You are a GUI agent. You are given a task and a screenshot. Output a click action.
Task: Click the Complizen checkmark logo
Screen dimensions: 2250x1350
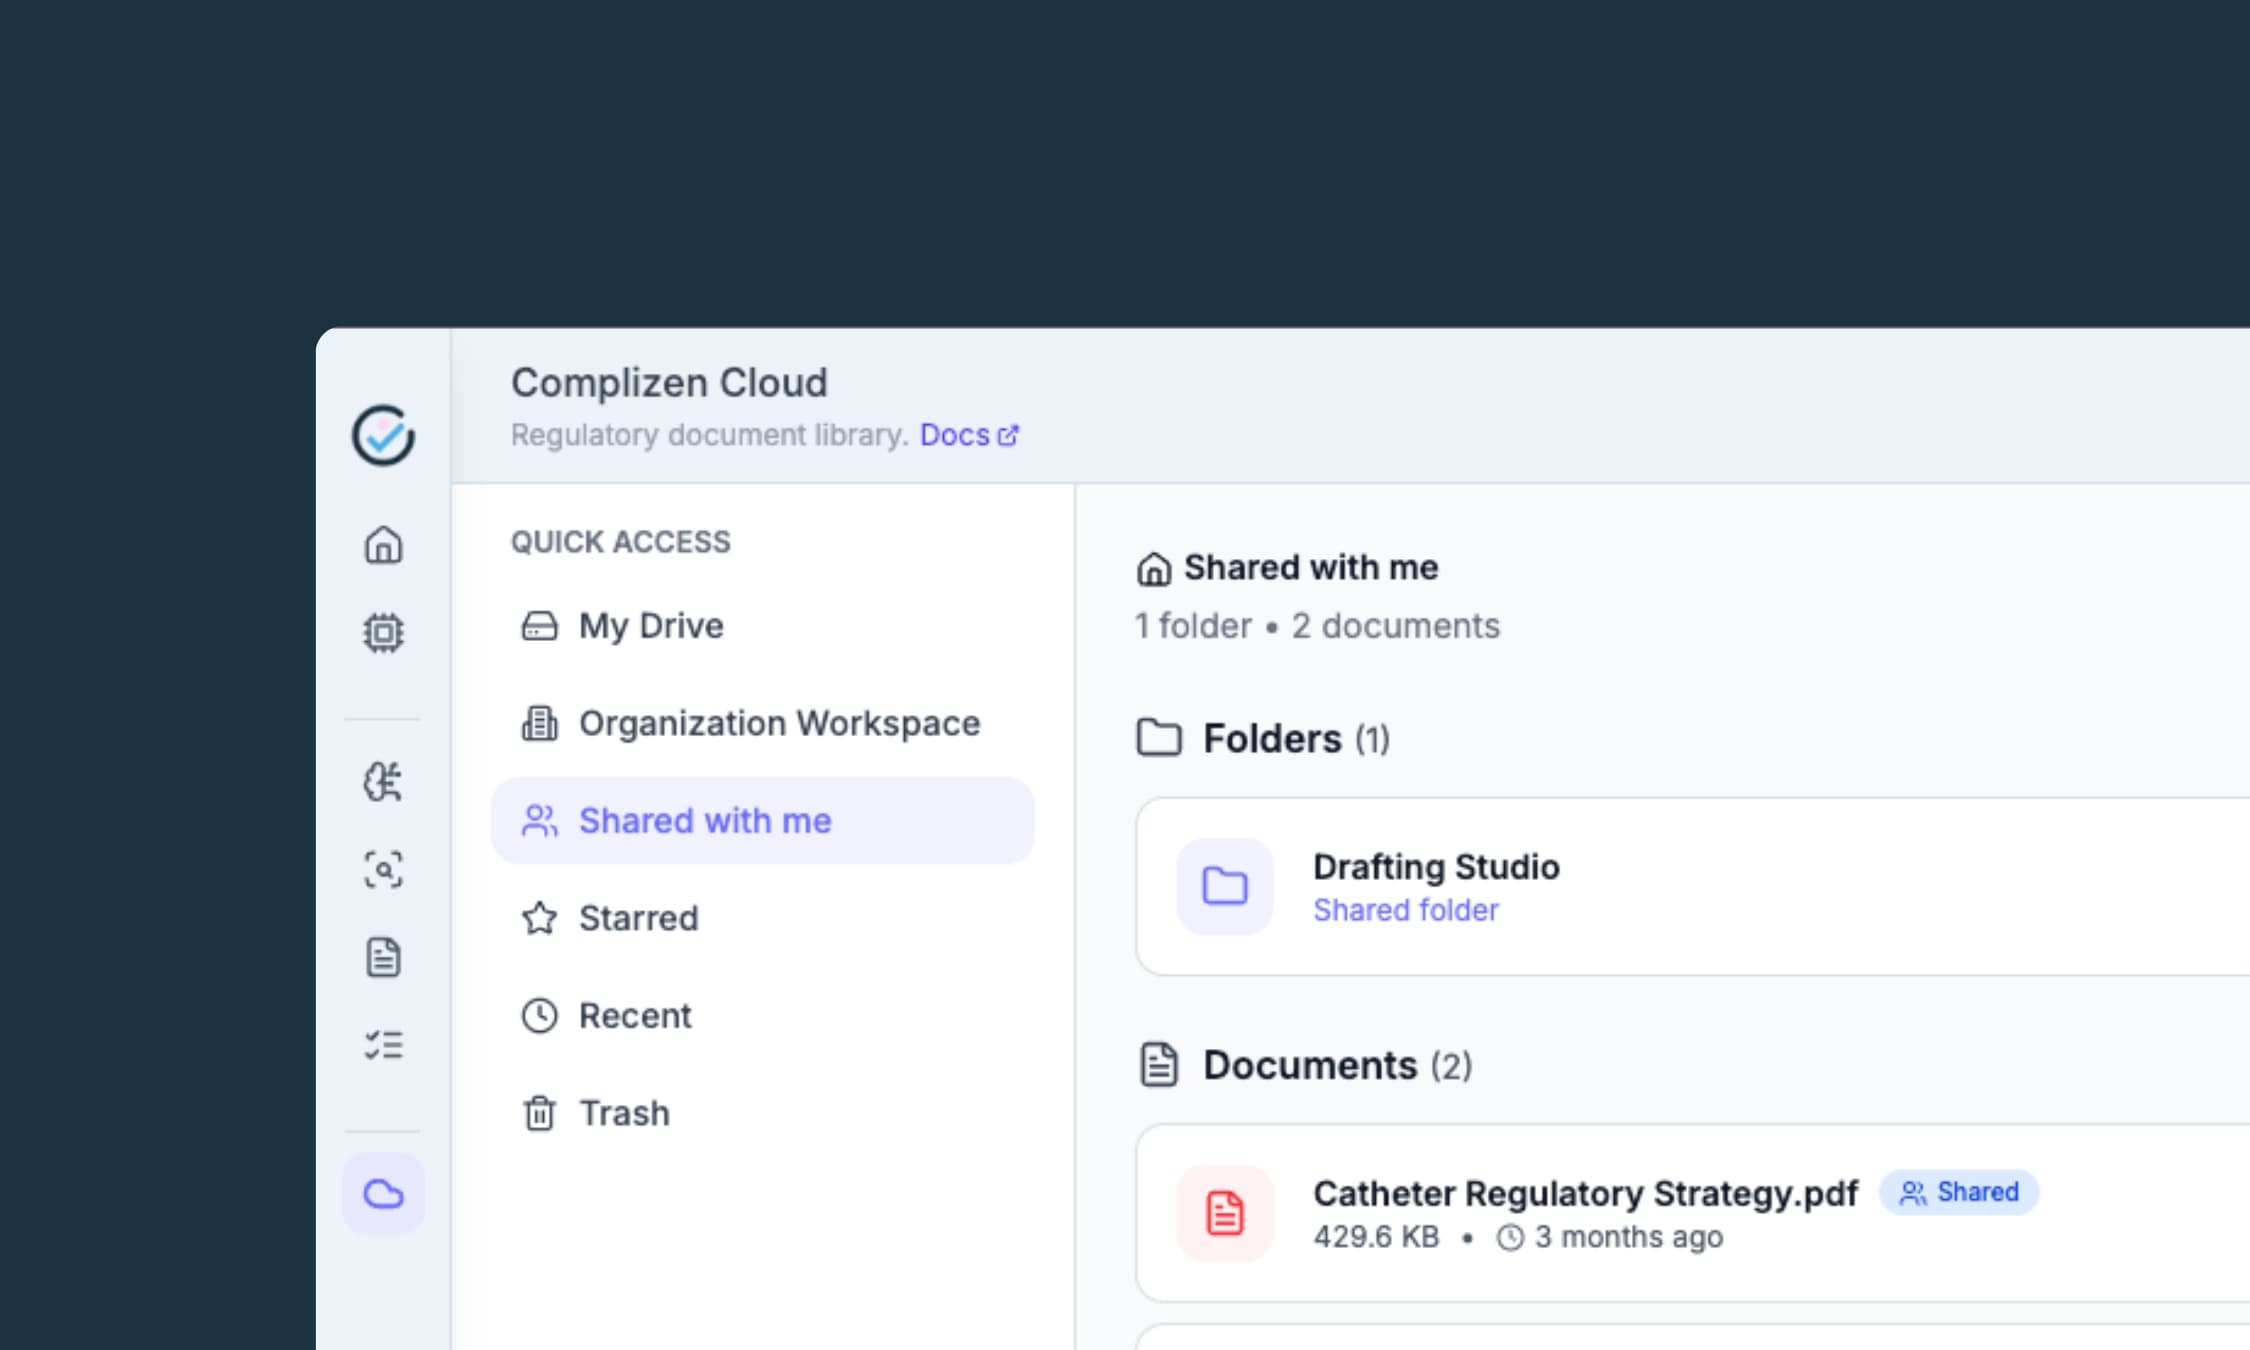pos(383,435)
